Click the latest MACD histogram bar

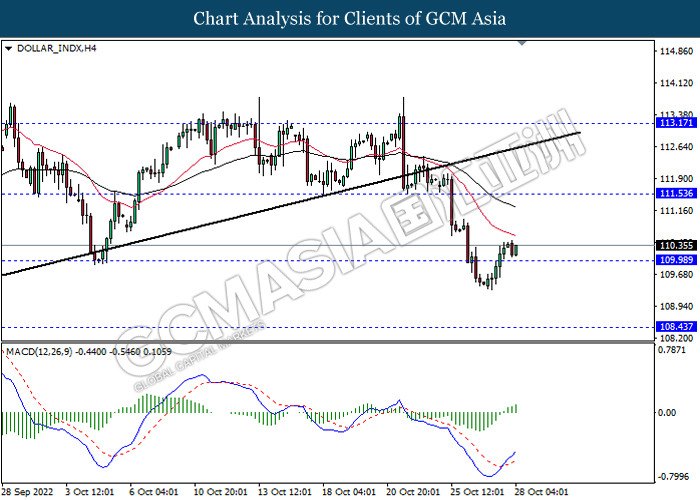pyautogui.click(x=516, y=408)
